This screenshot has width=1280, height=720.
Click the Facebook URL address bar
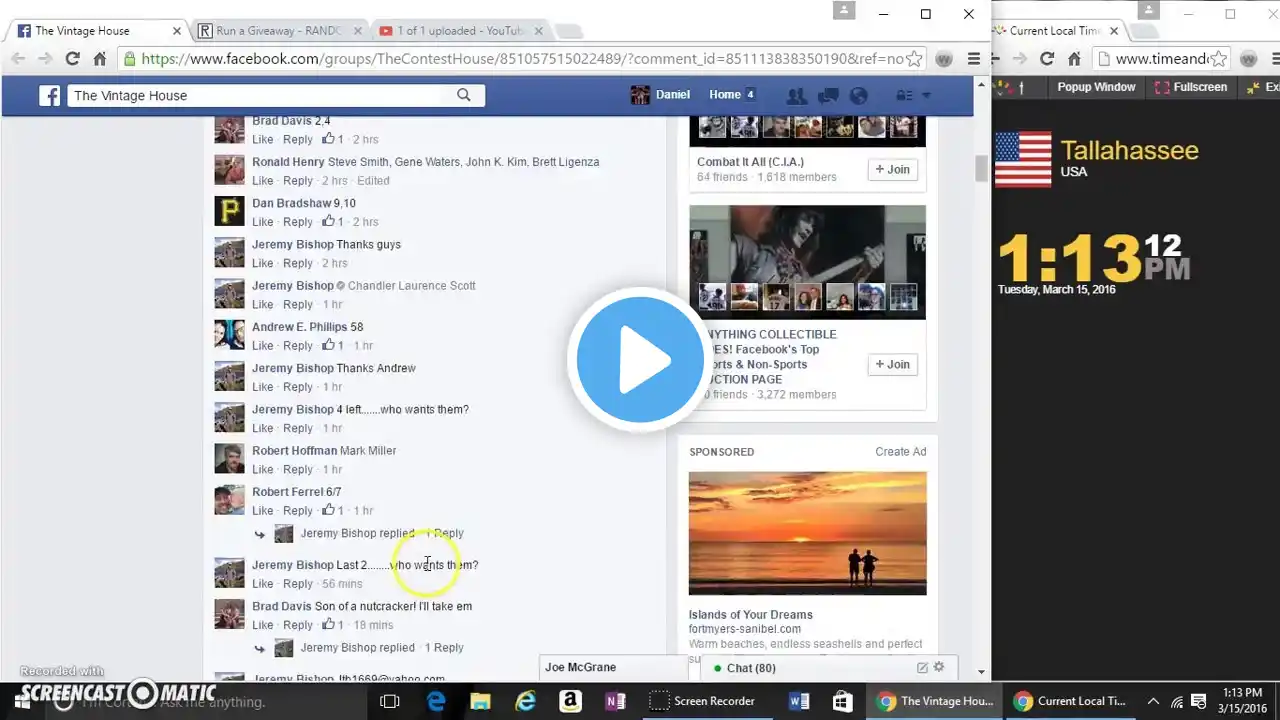[520, 59]
